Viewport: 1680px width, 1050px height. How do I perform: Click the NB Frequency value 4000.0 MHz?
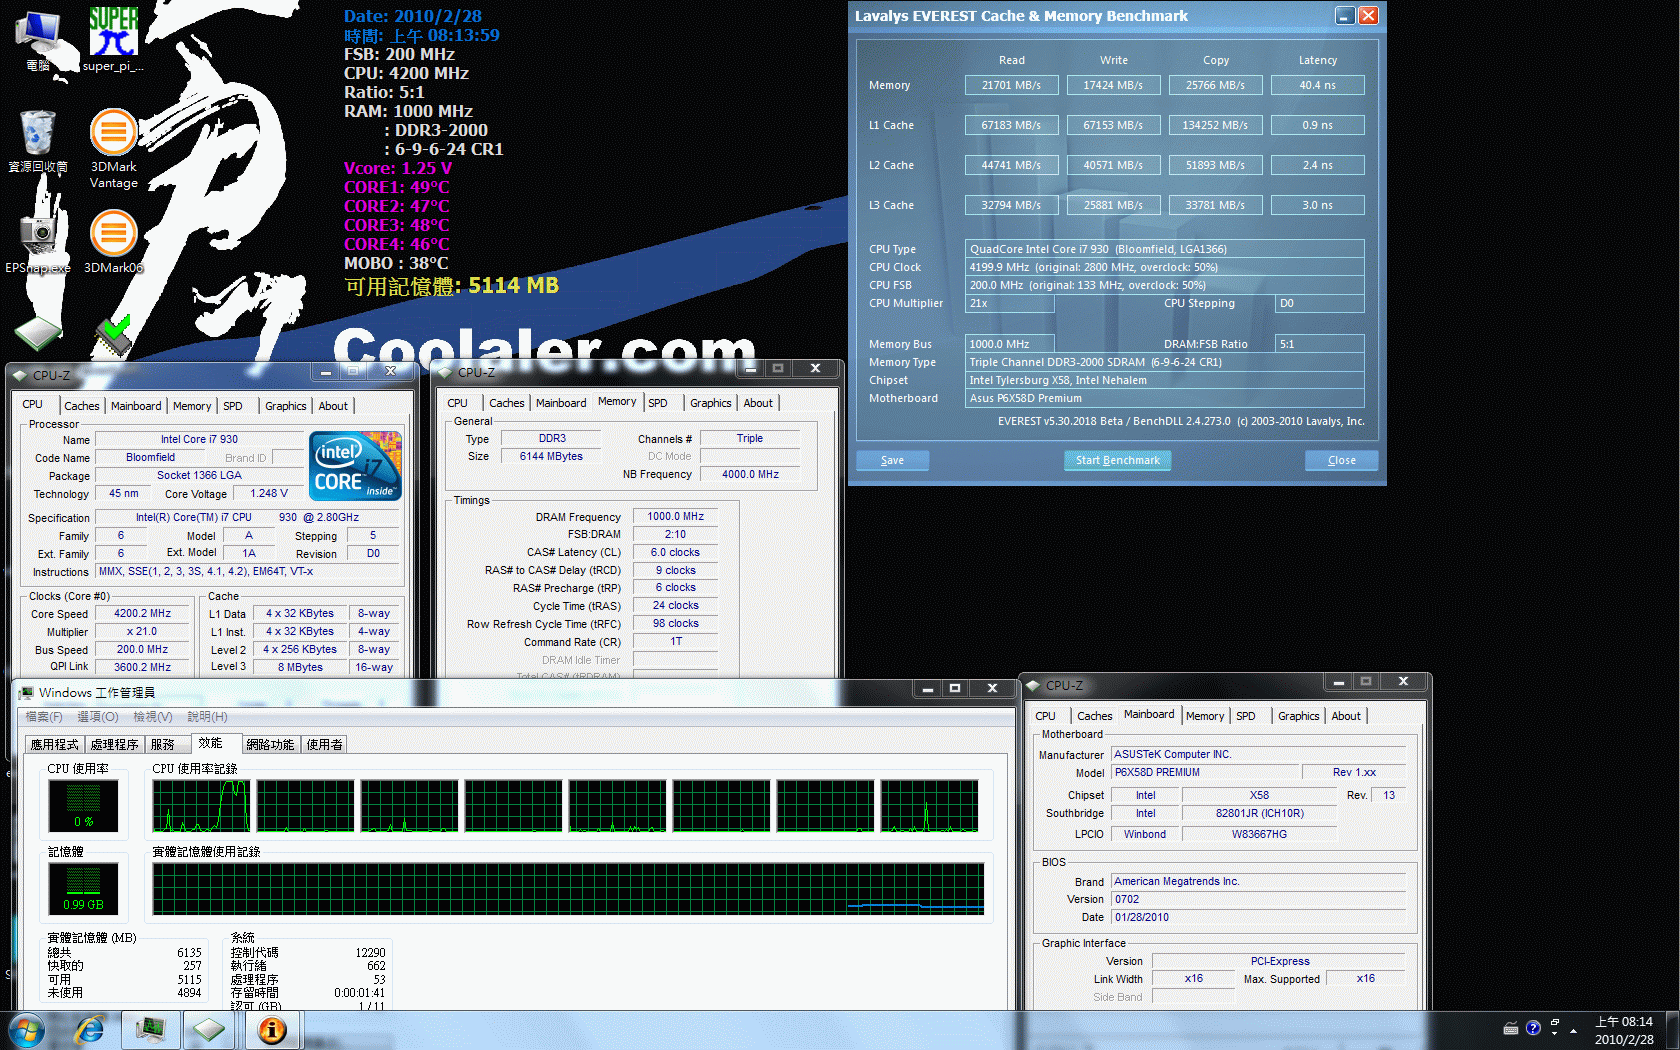[750, 474]
